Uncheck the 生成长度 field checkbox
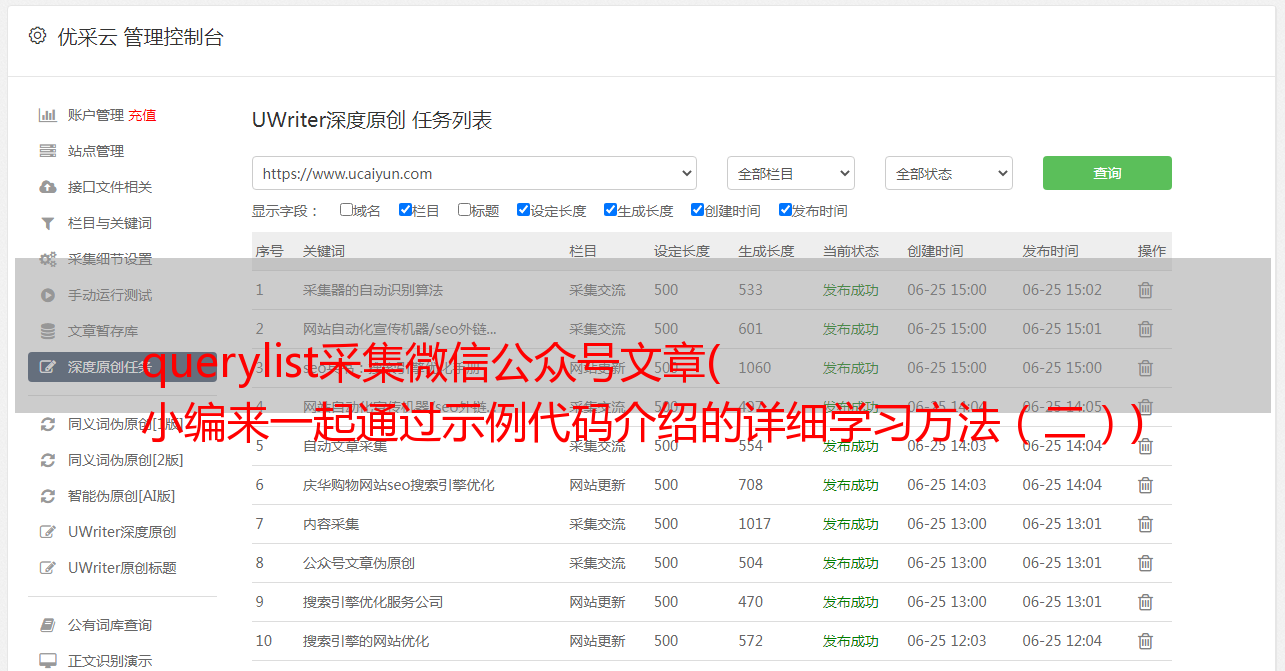1285x671 pixels. 610,210
